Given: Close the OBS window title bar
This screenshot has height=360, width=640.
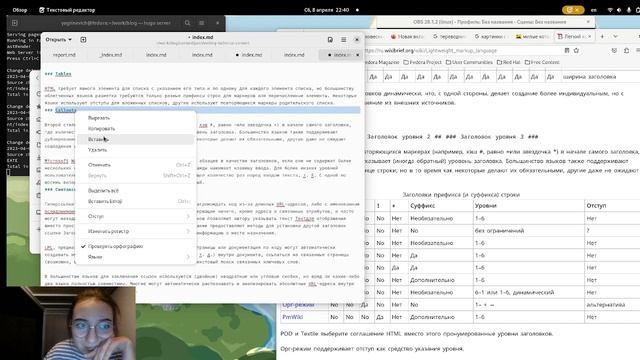Looking at the screenshot, I should click(588, 22).
